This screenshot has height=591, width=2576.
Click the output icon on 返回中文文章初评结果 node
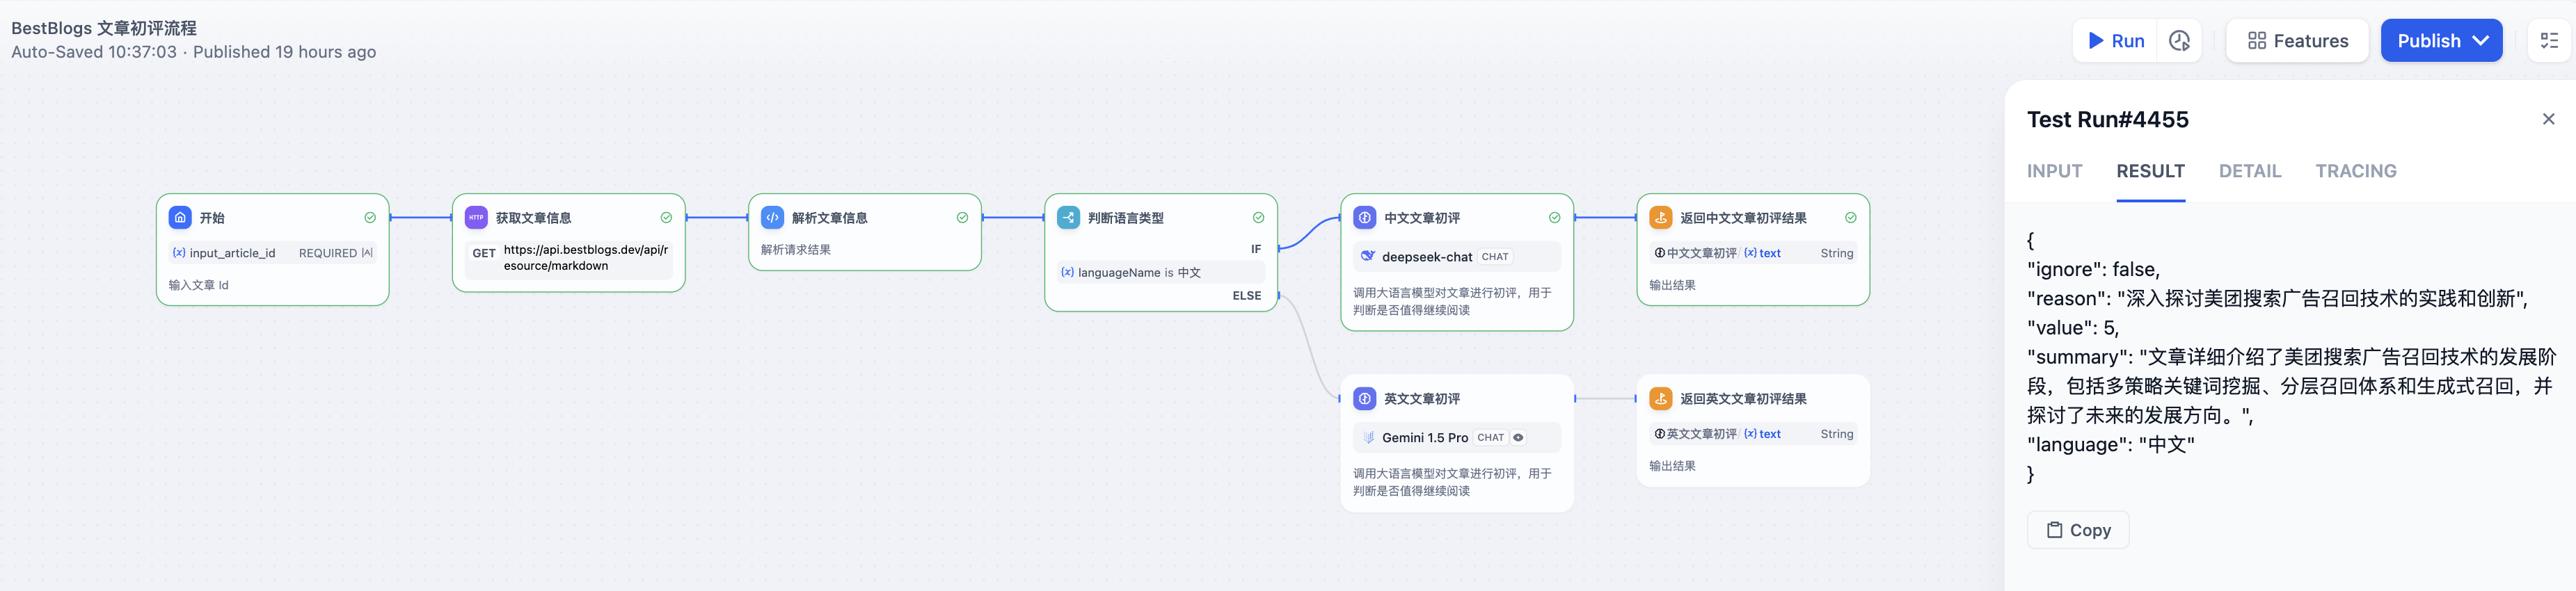click(1660, 217)
